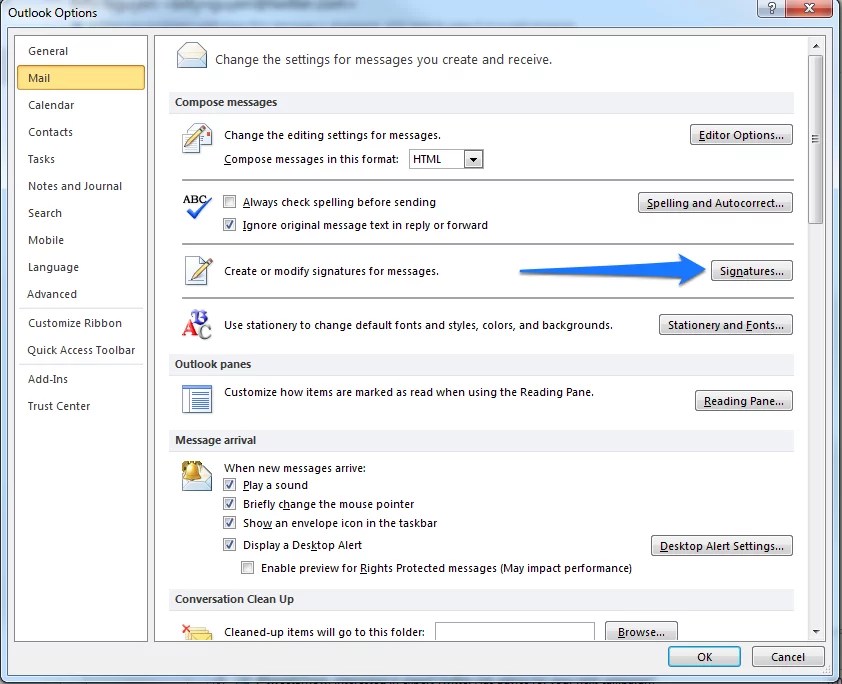Uncheck Show an envelope icon in taskbar

(x=229, y=522)
